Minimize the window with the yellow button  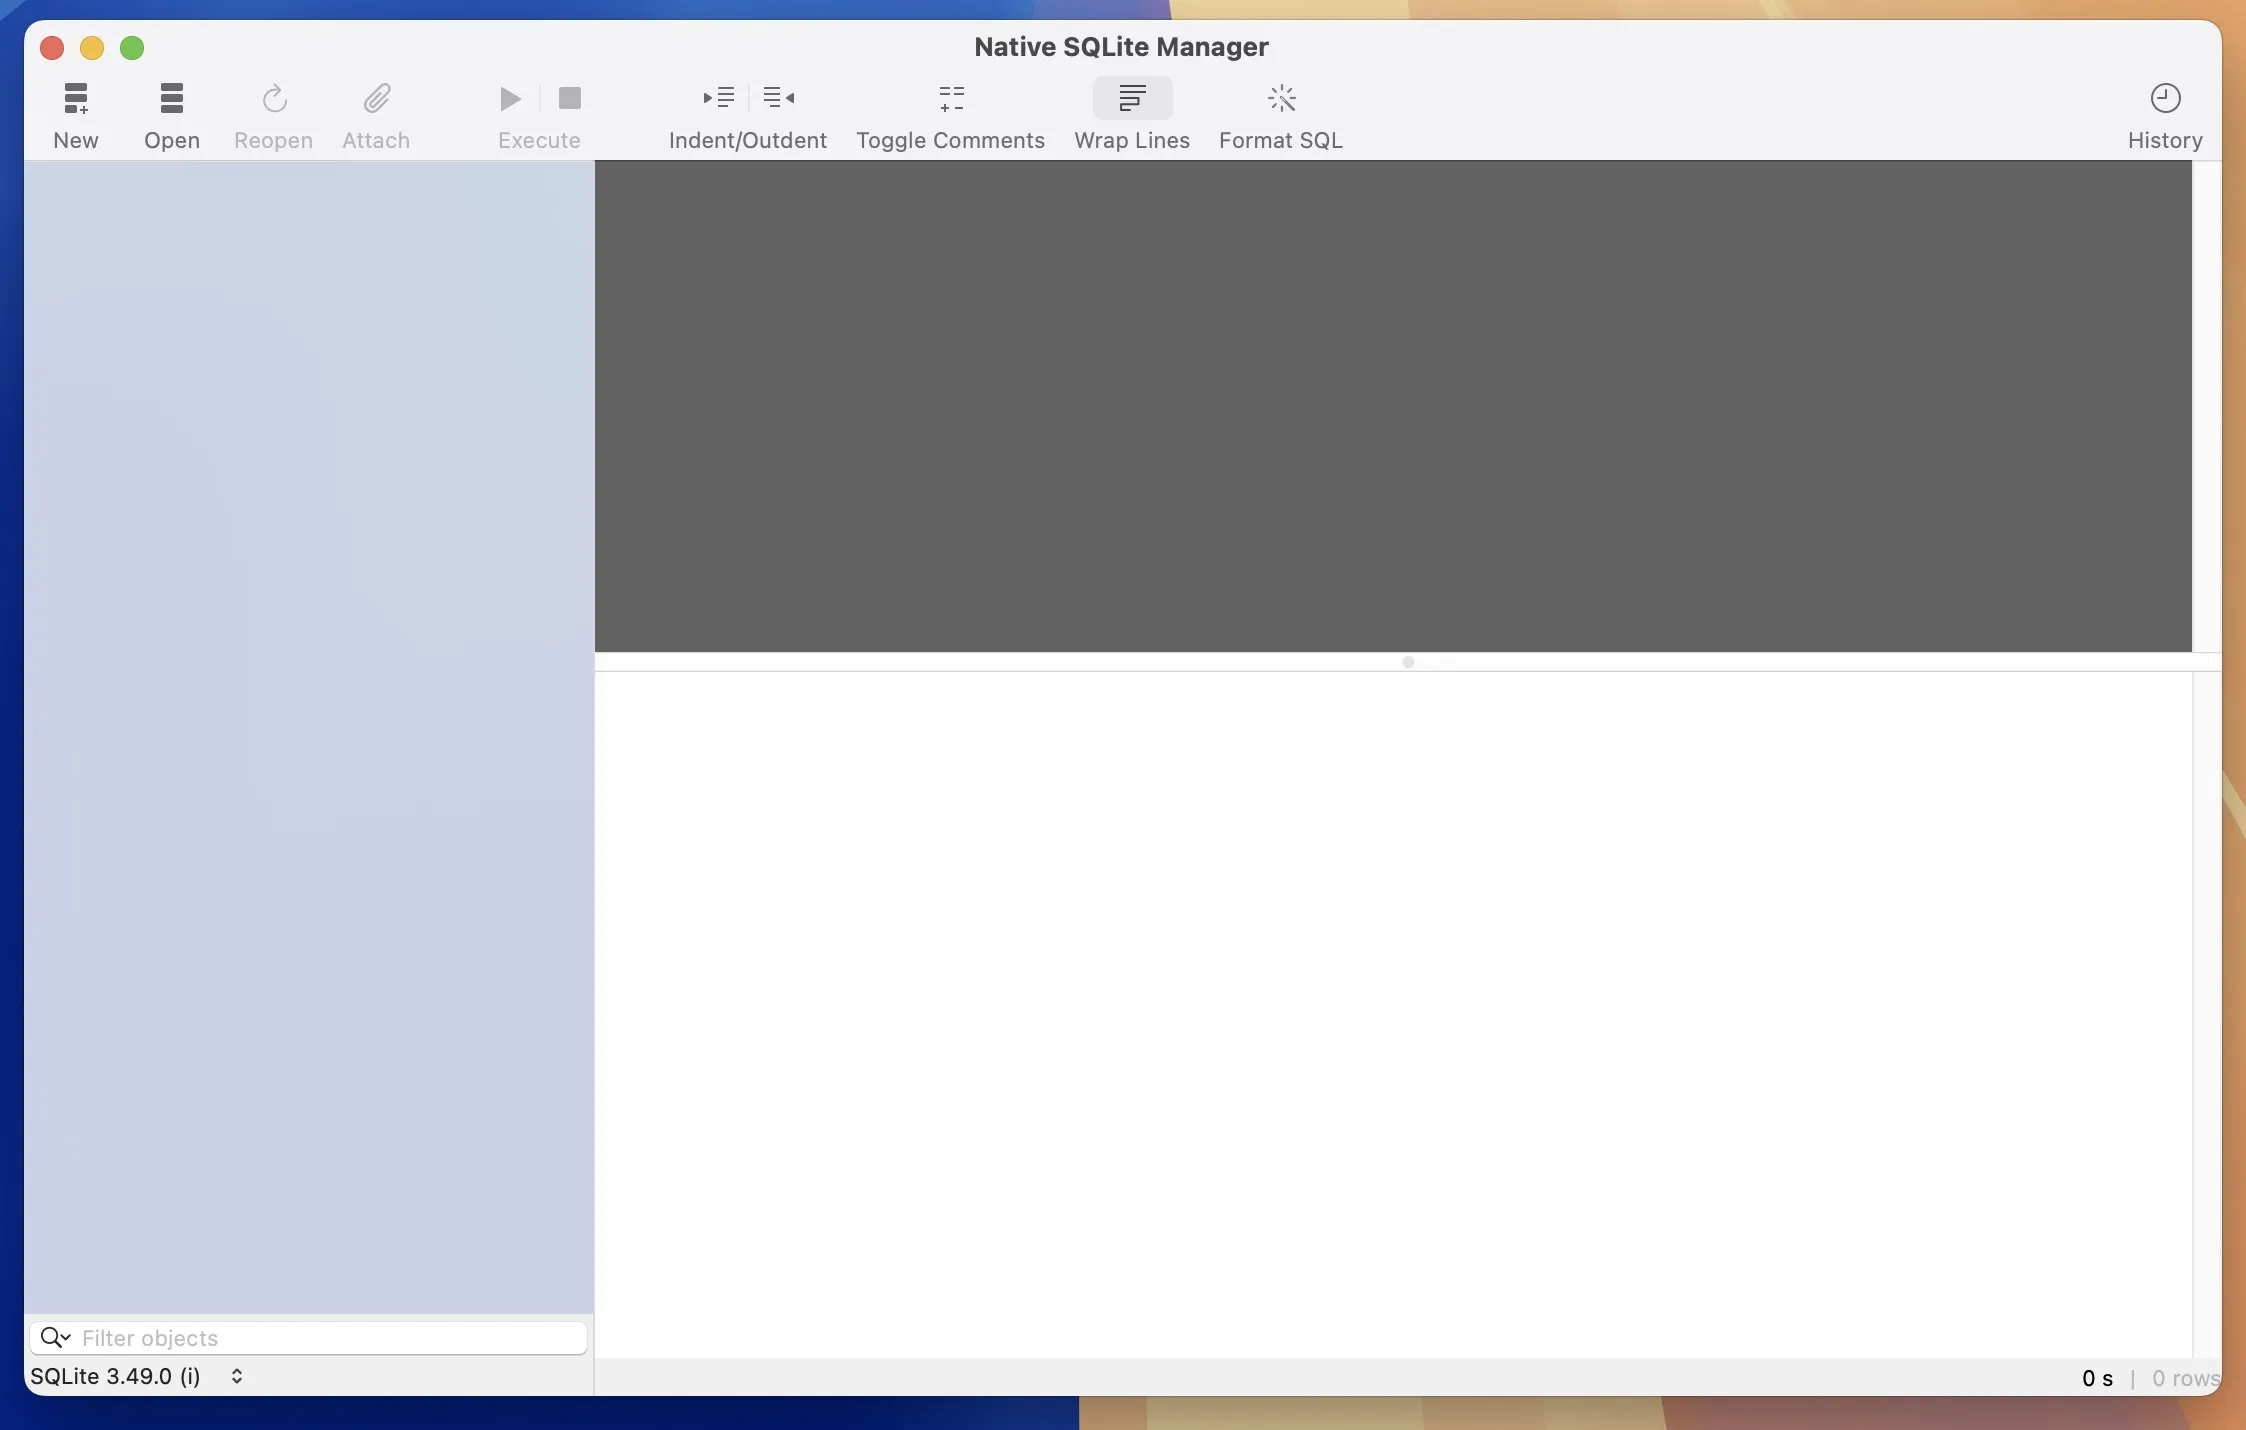(92, 48)
